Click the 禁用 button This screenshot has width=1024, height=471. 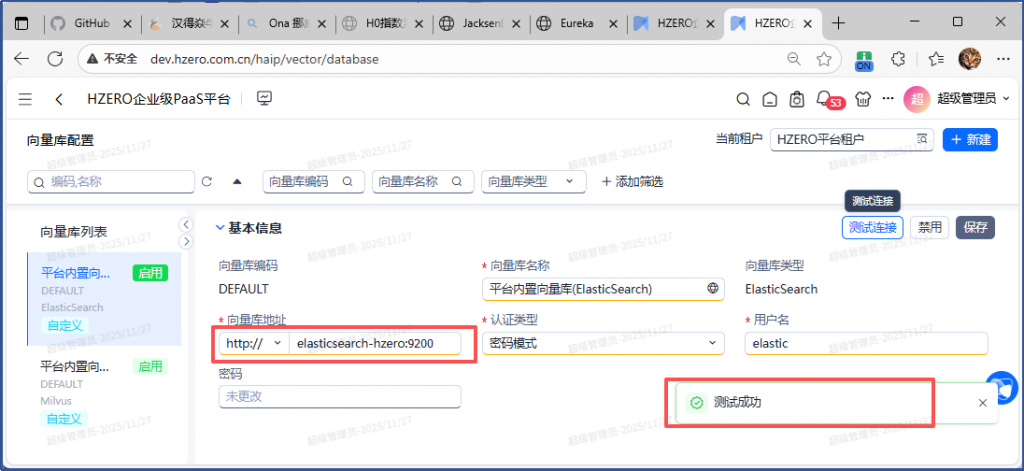[930, 228]
